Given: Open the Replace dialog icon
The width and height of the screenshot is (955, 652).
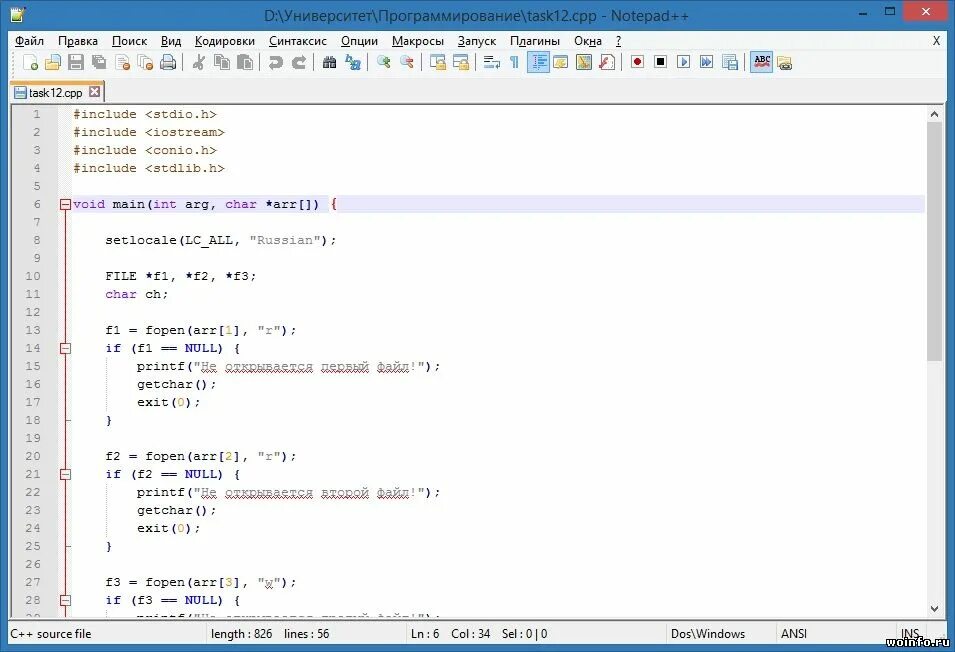Looking at the screenshot, I should (x=353, y=62).
